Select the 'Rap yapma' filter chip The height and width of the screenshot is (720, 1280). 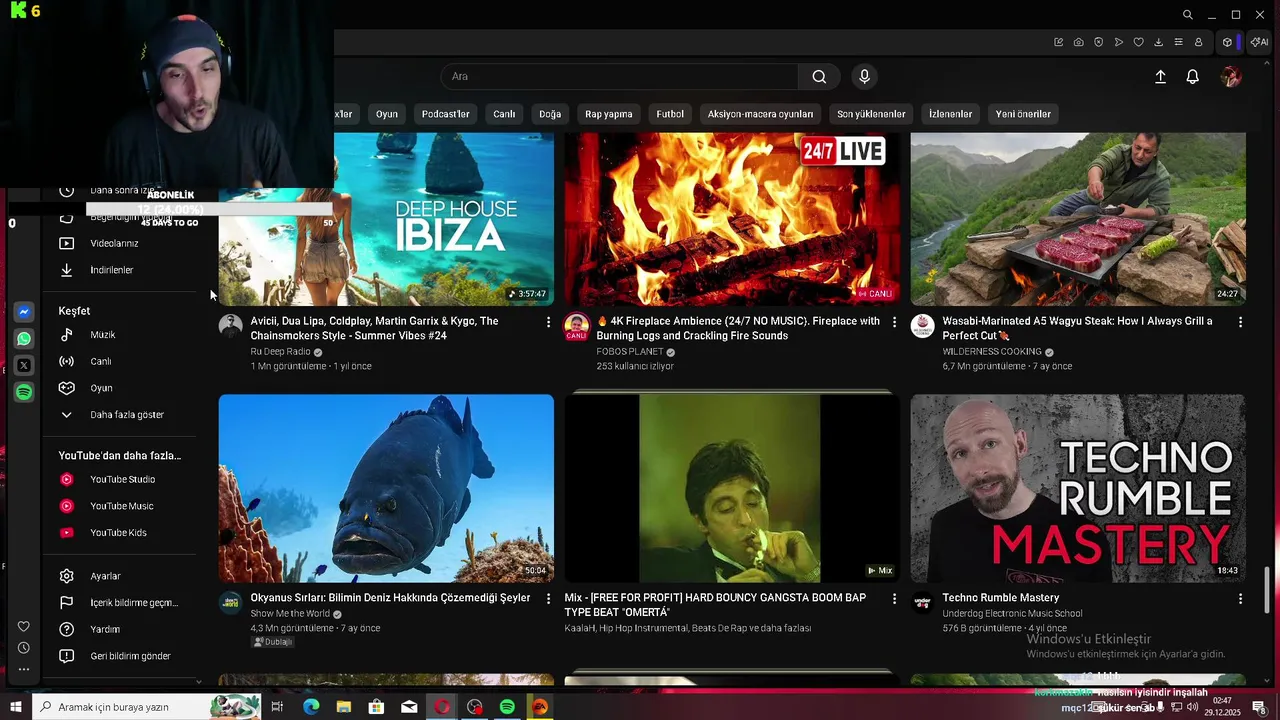point(609,114)
